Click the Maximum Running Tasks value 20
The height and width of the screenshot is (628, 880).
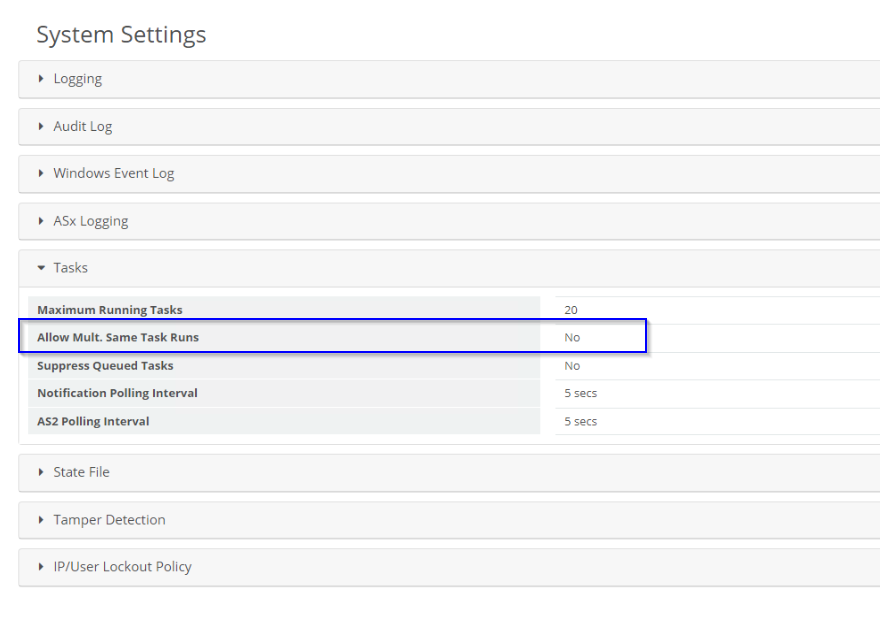(572, 309)
